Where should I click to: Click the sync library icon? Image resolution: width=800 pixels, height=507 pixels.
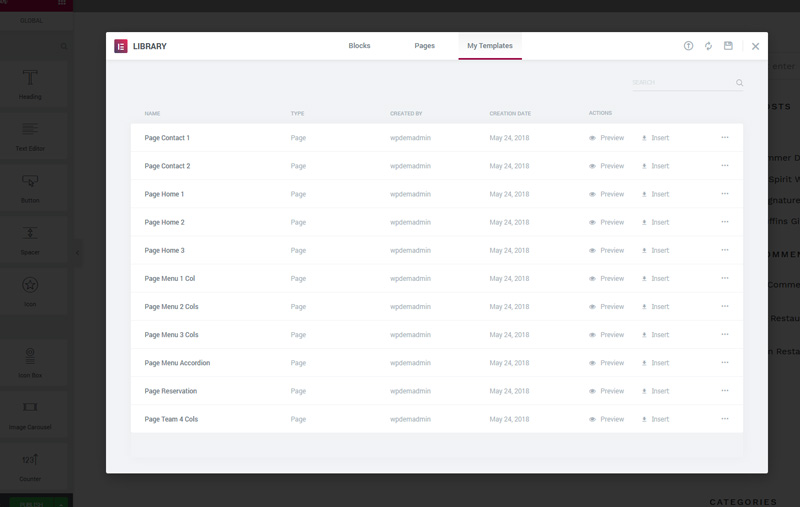point(708,46)
